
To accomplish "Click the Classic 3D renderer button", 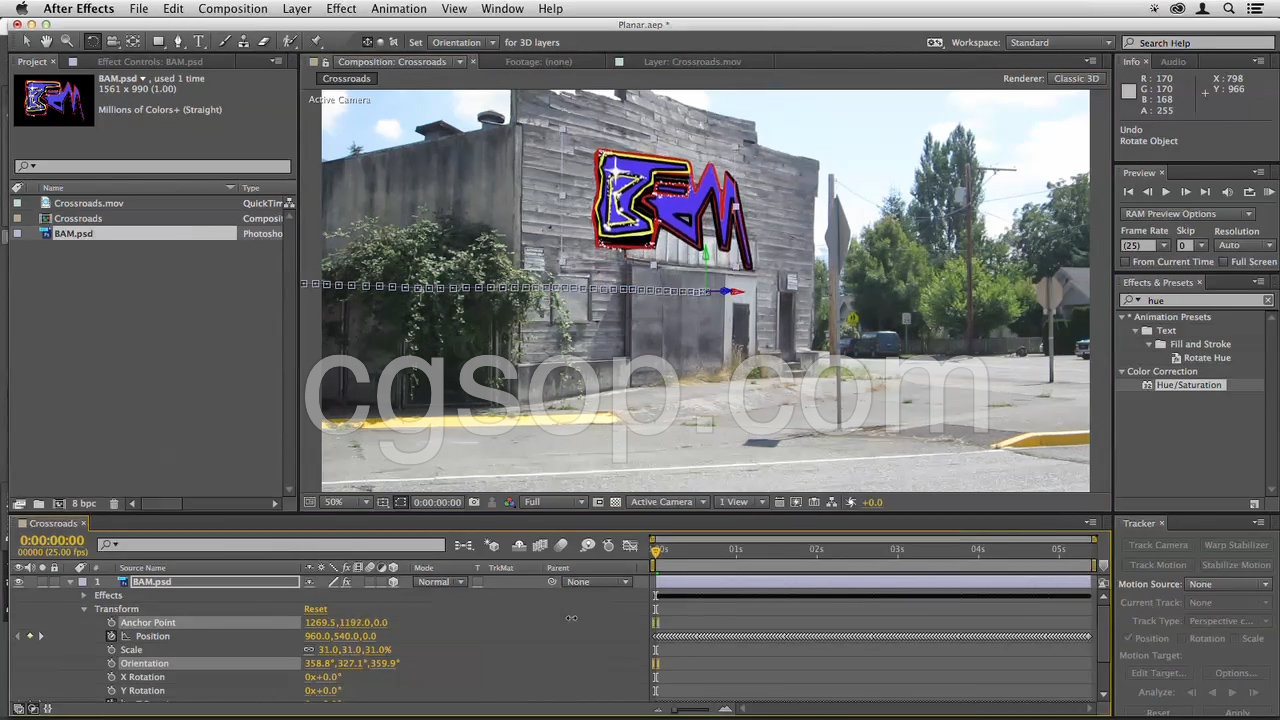I will [x=1076, y=79].
